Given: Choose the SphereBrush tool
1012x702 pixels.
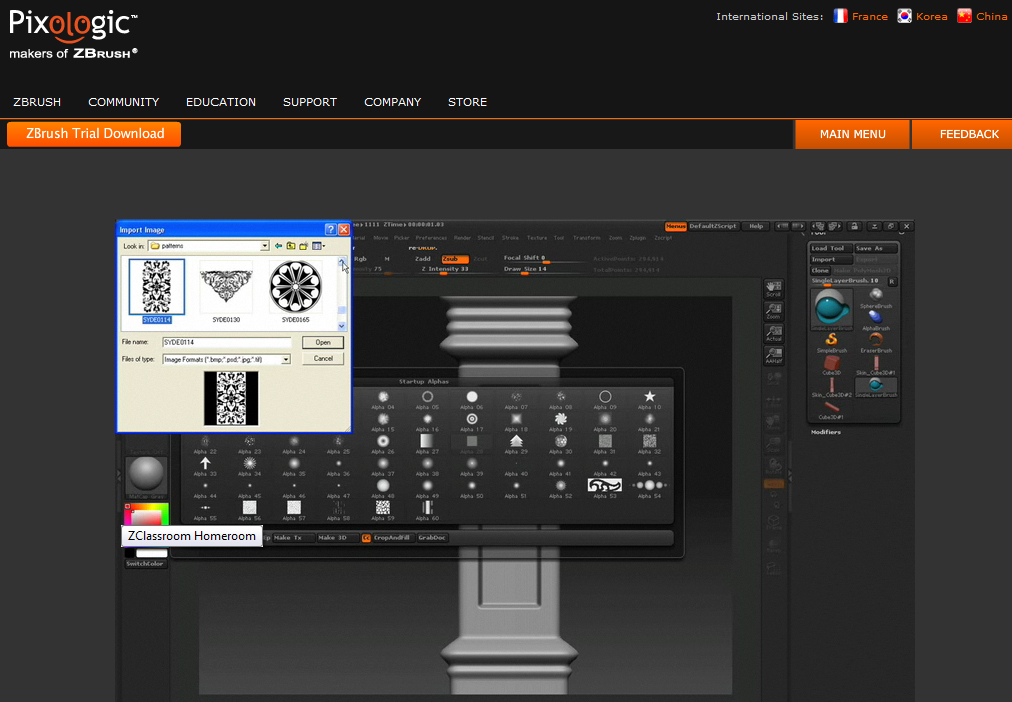Looking at the screenshot, I should pos(876,297).
